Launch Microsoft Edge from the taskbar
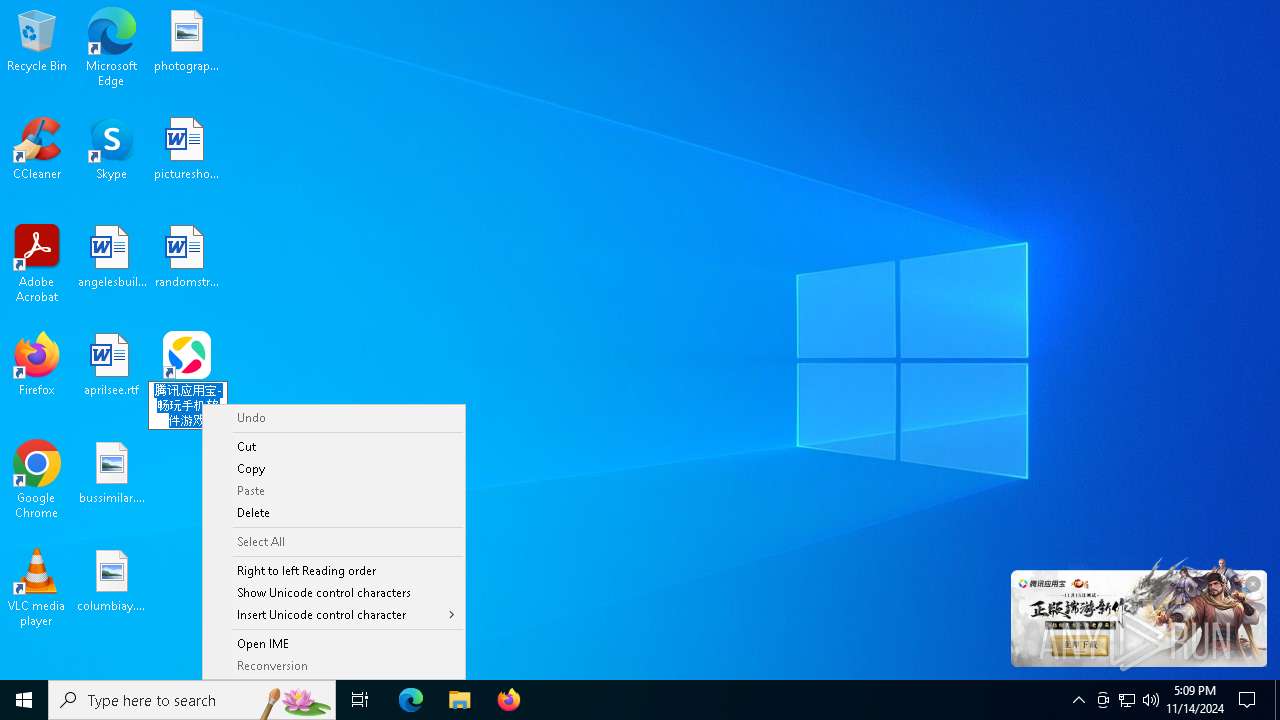The image size is (1280, 720). [411, 700]
